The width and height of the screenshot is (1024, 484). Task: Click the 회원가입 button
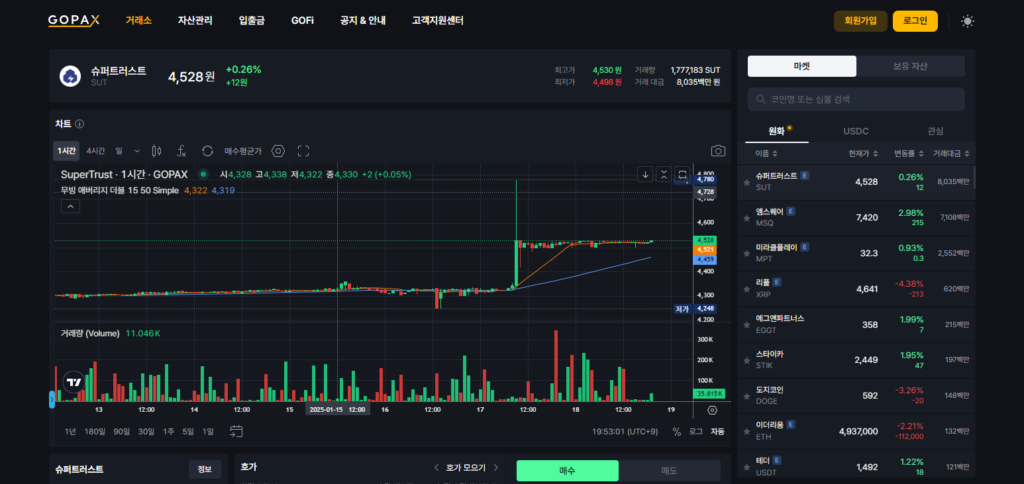860,21
